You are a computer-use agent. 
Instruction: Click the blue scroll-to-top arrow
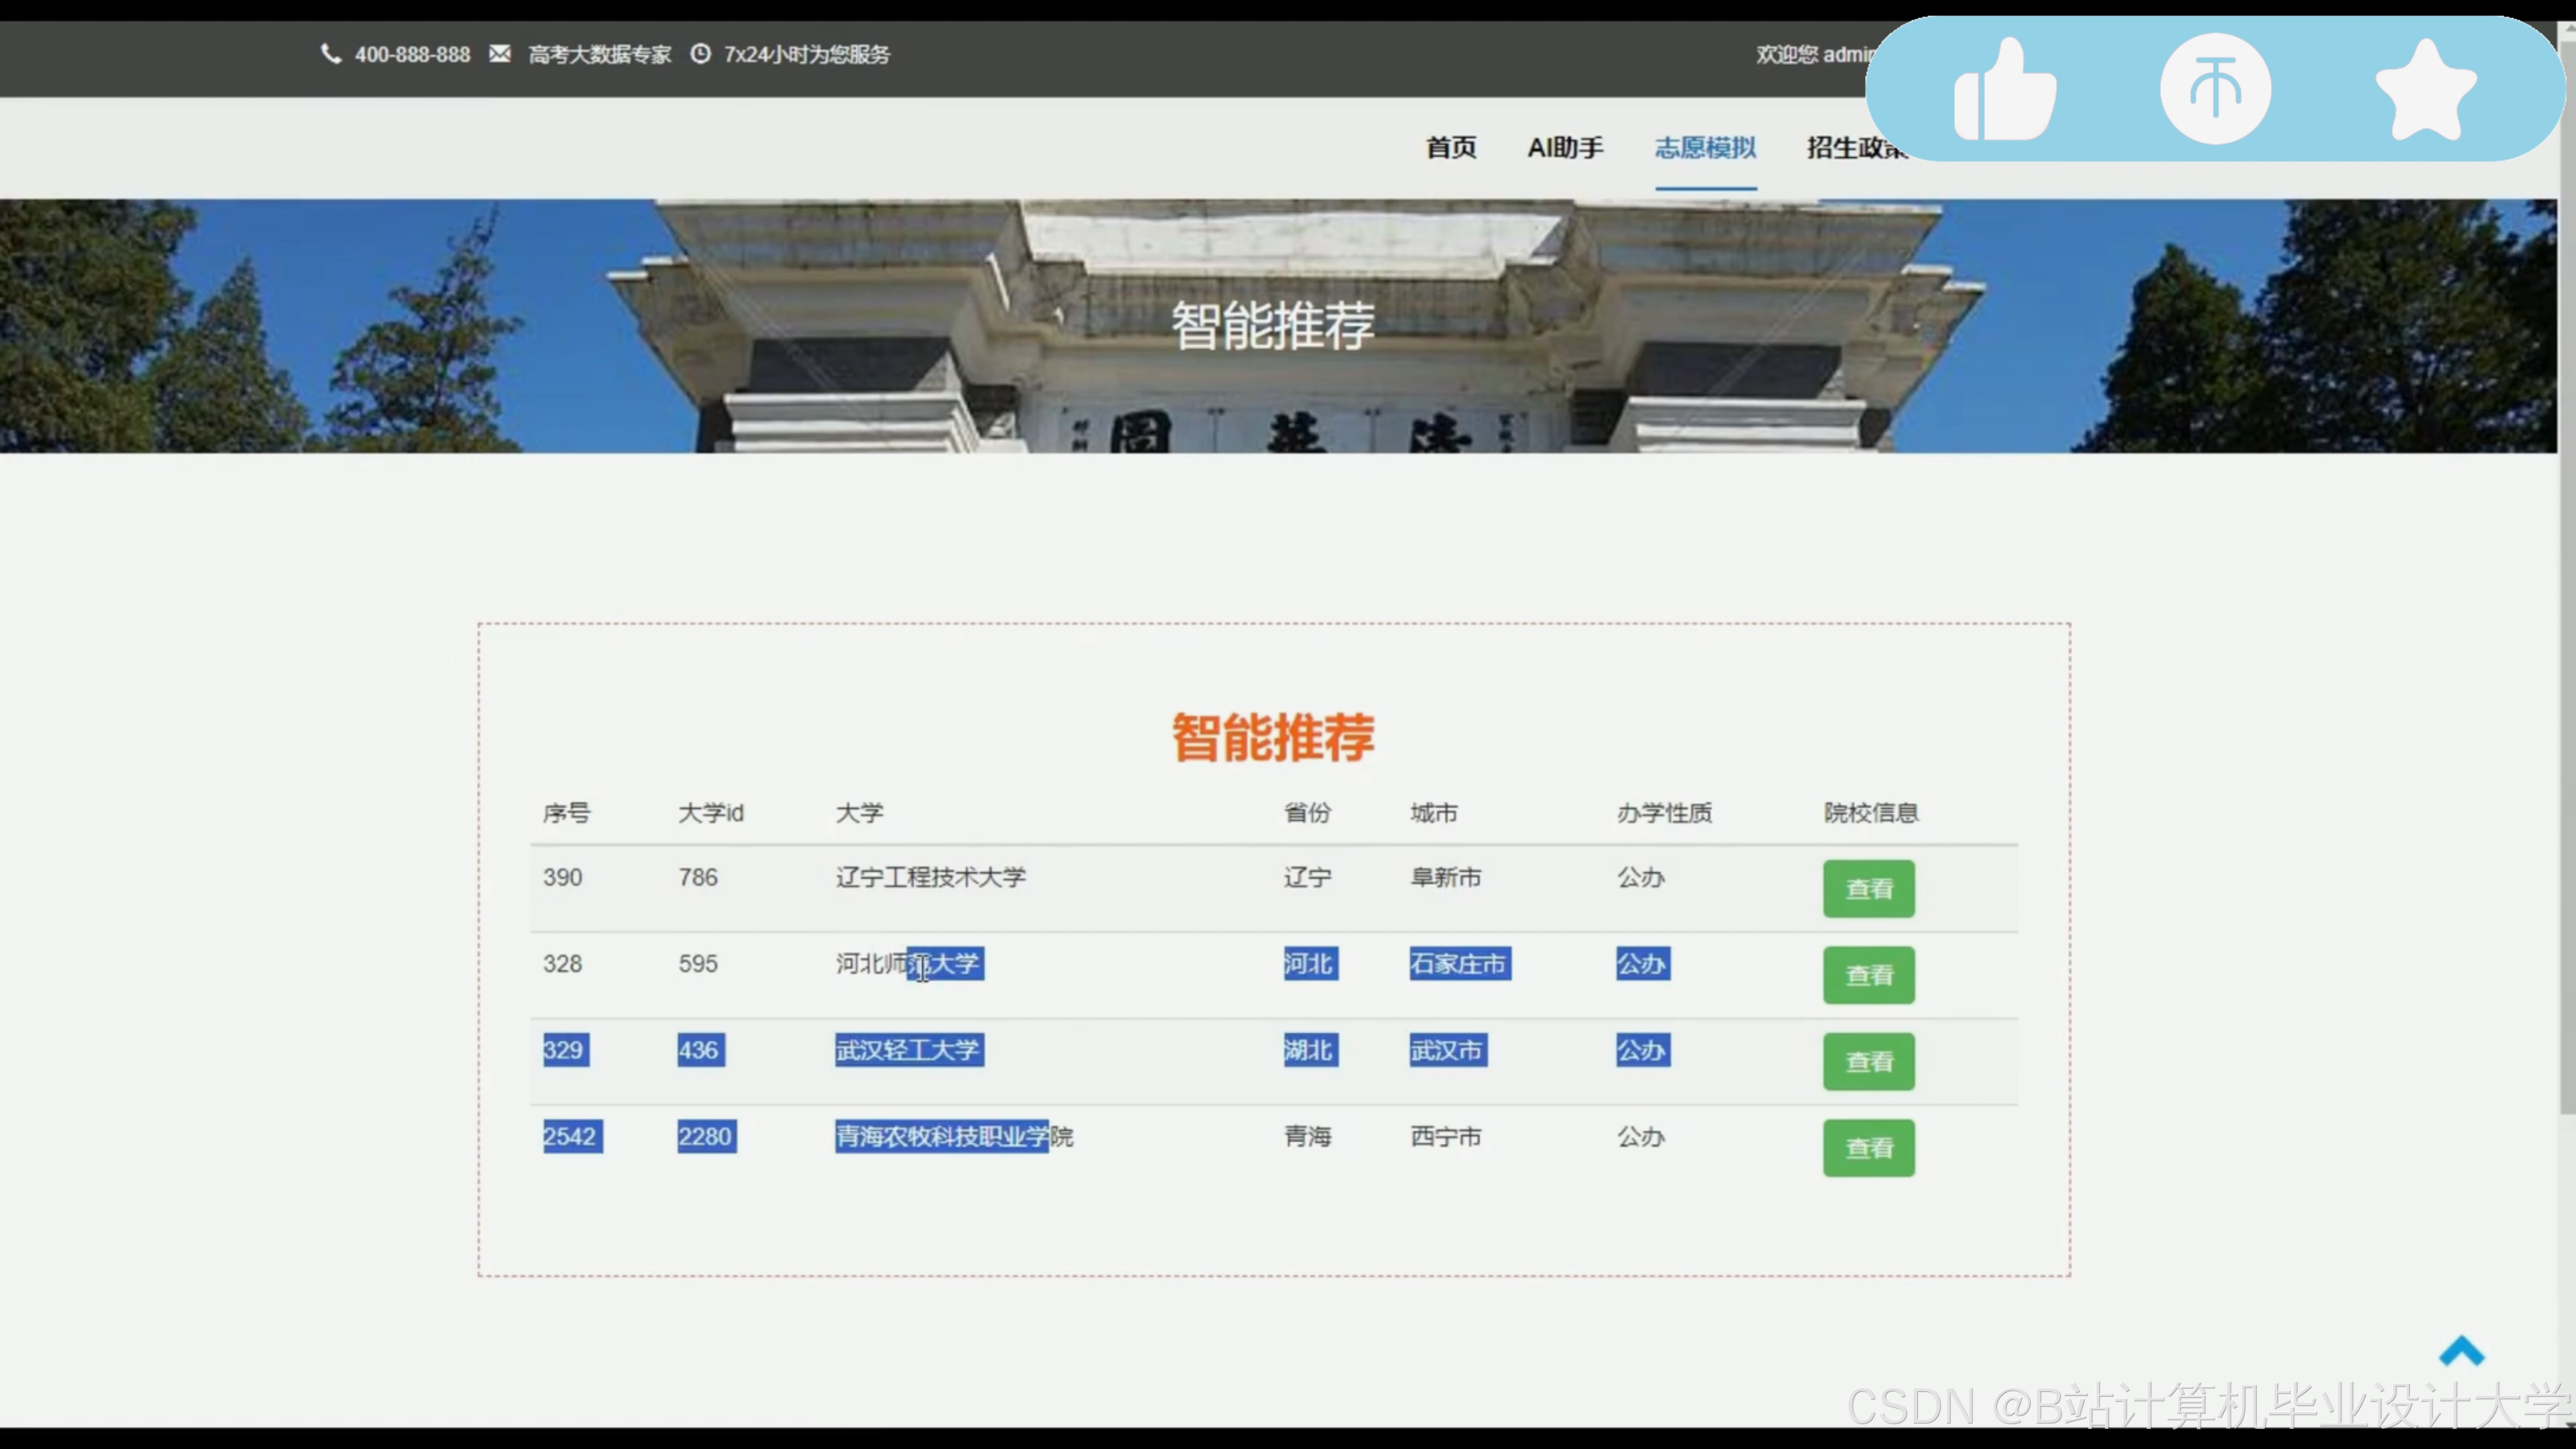click(x=2461, y=1352)
